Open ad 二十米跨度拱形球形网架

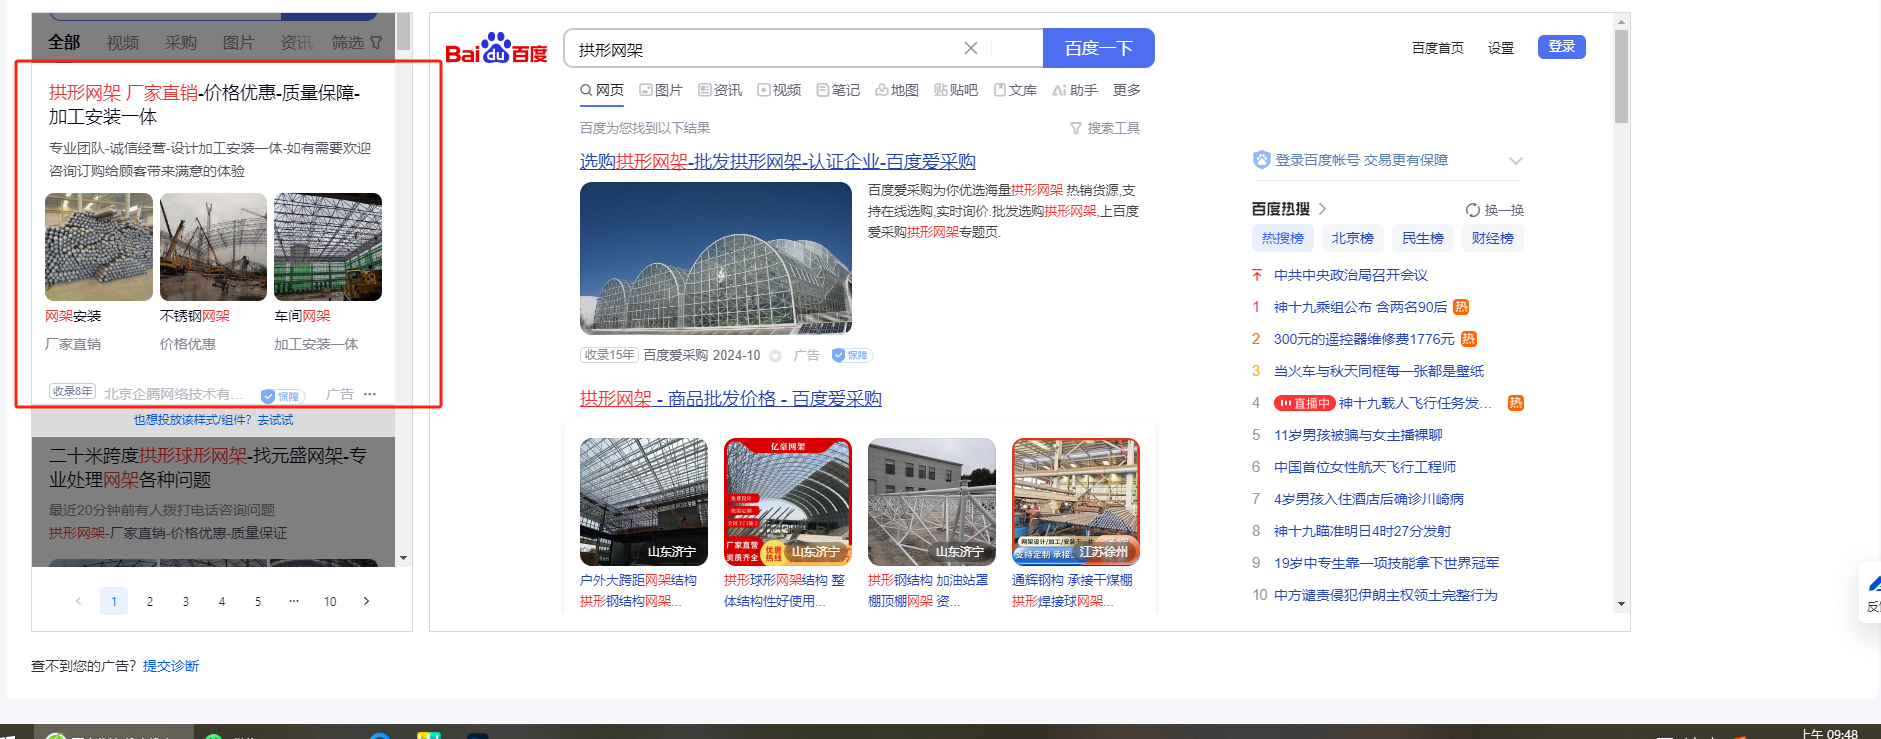(x=208, y=467)
